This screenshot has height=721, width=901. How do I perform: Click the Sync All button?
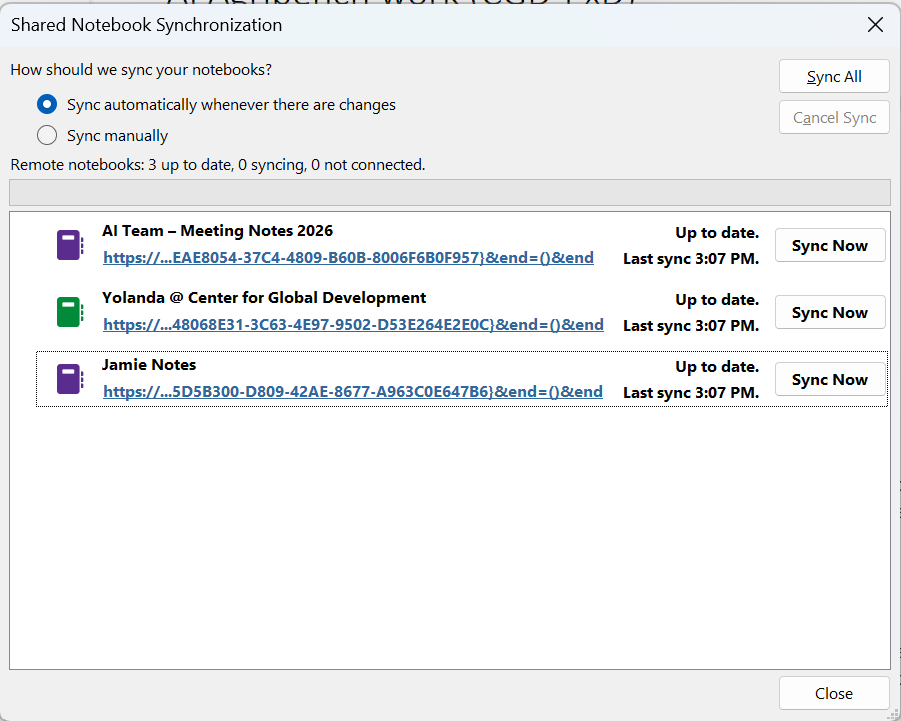[834, 76]
